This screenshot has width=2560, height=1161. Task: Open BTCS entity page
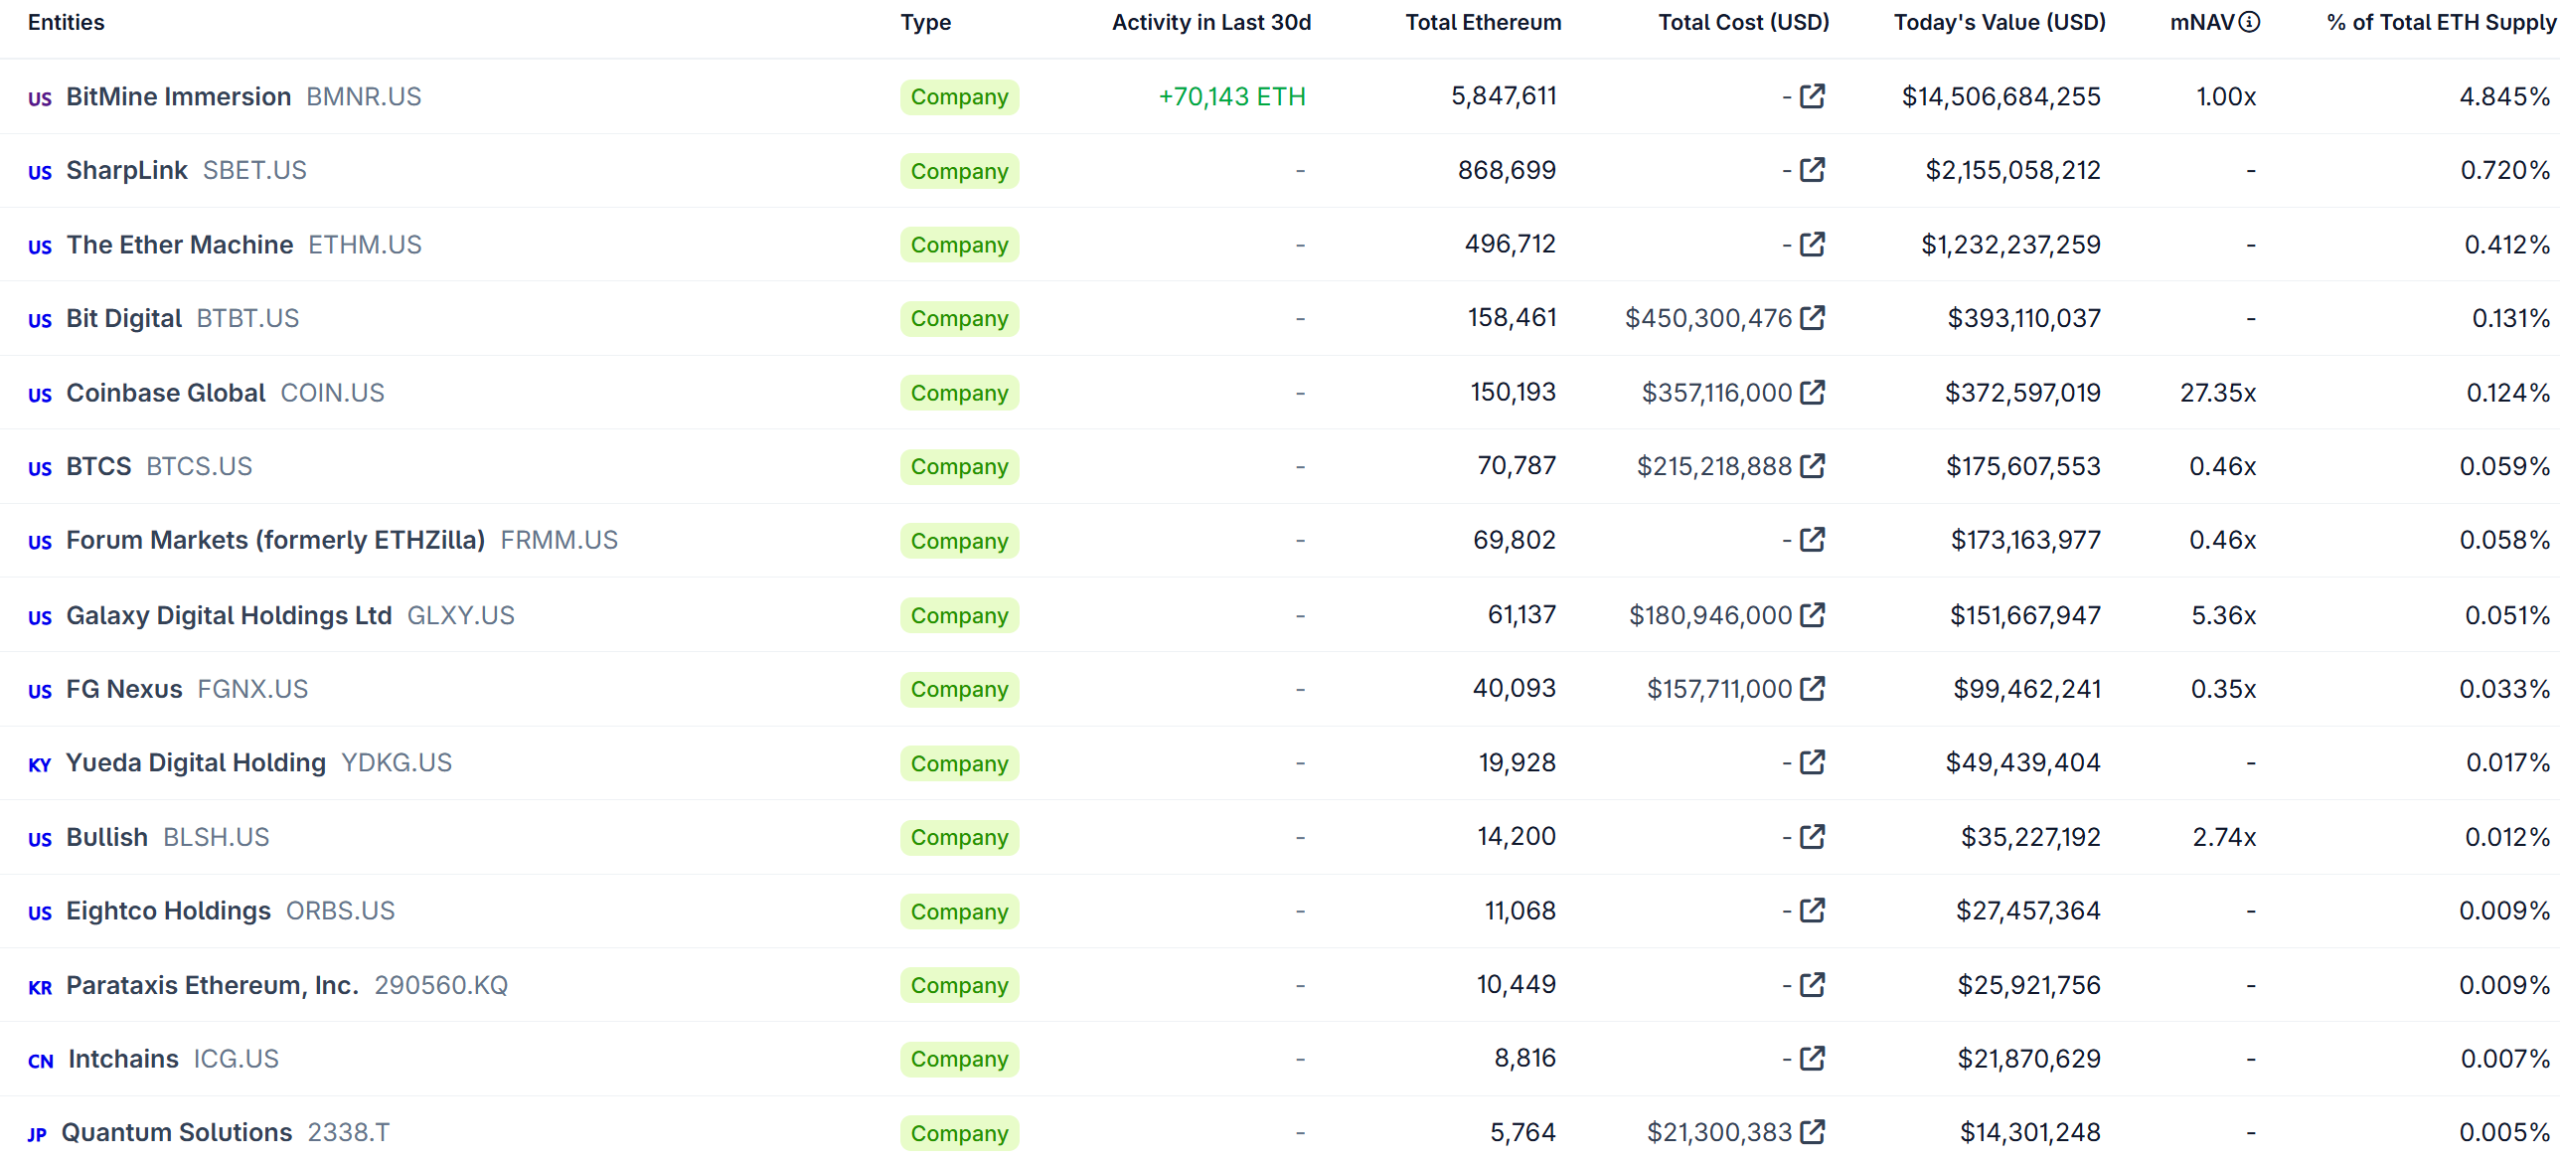point(99,466)
